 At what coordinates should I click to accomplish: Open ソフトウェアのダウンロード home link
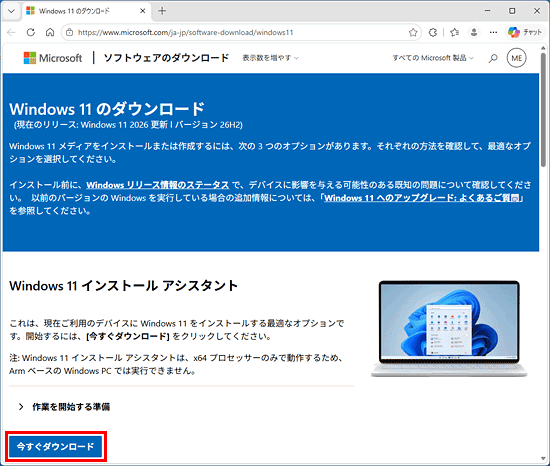point(166,58)
